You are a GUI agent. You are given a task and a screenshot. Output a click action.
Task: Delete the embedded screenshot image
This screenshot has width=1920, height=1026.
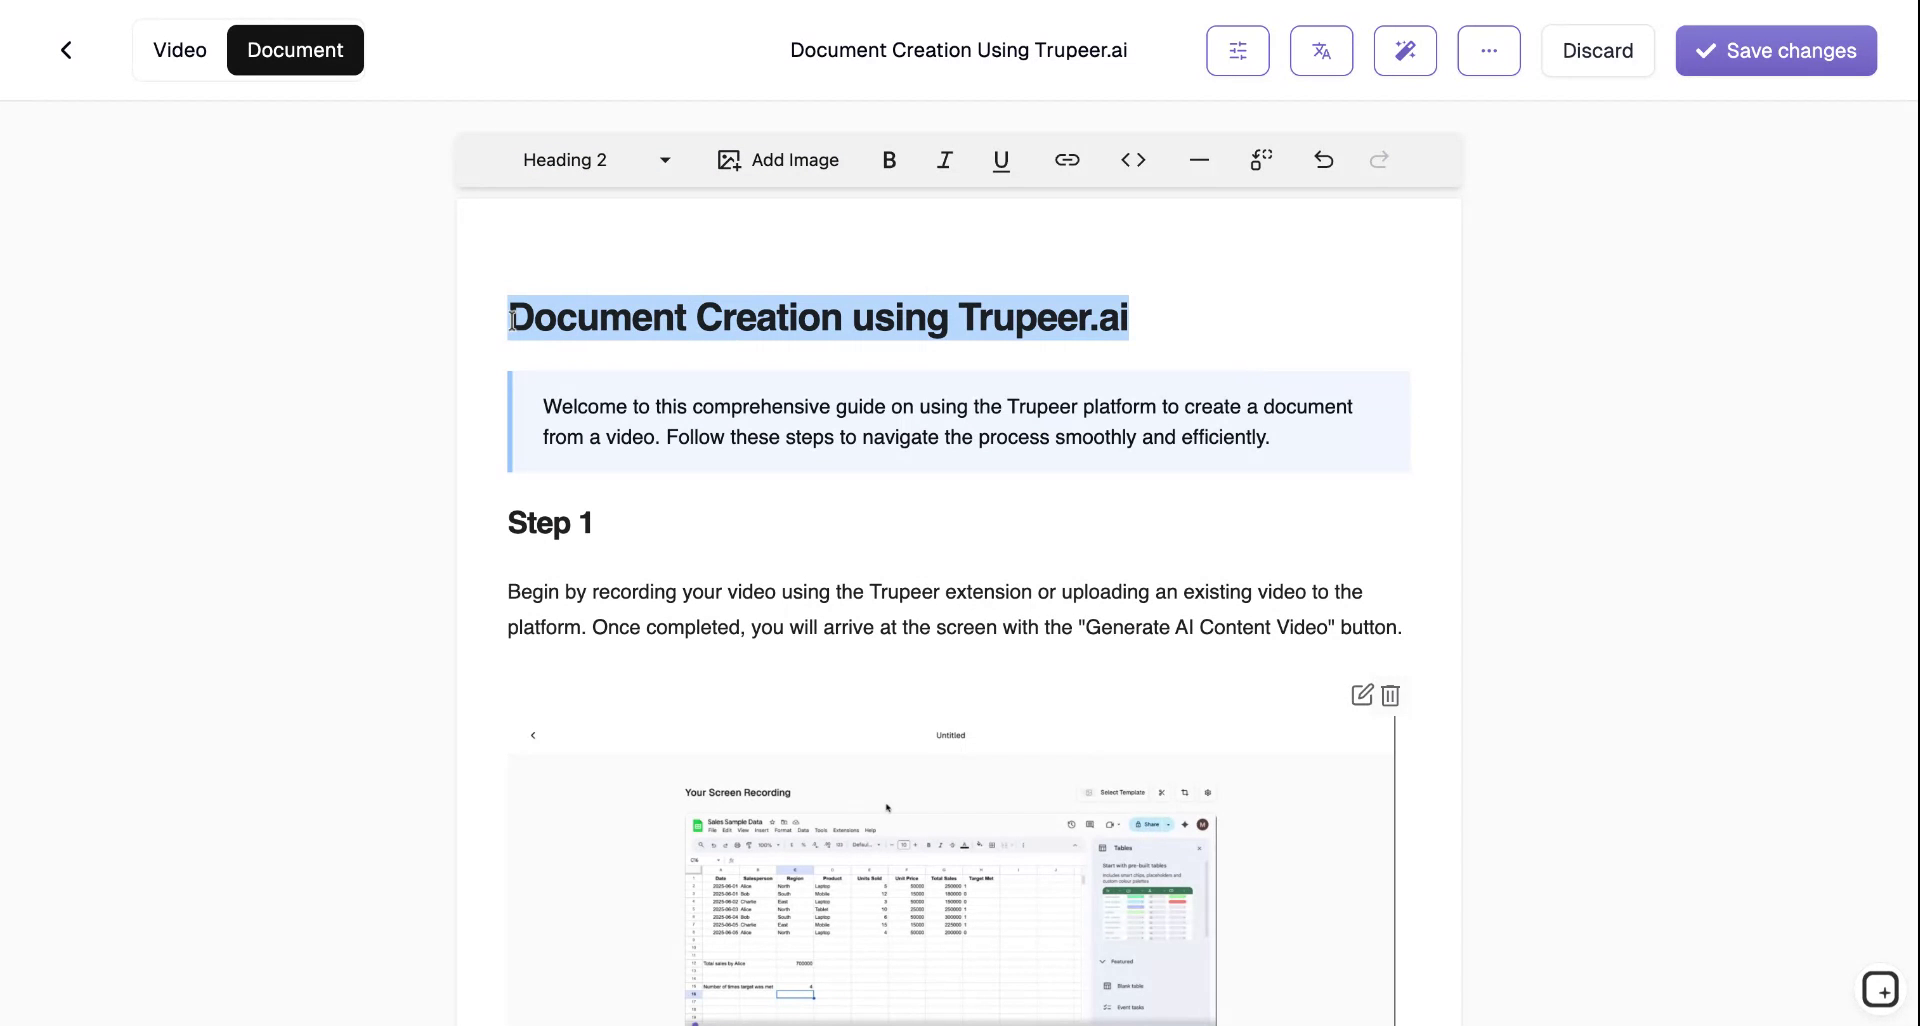coord(1389,695)
